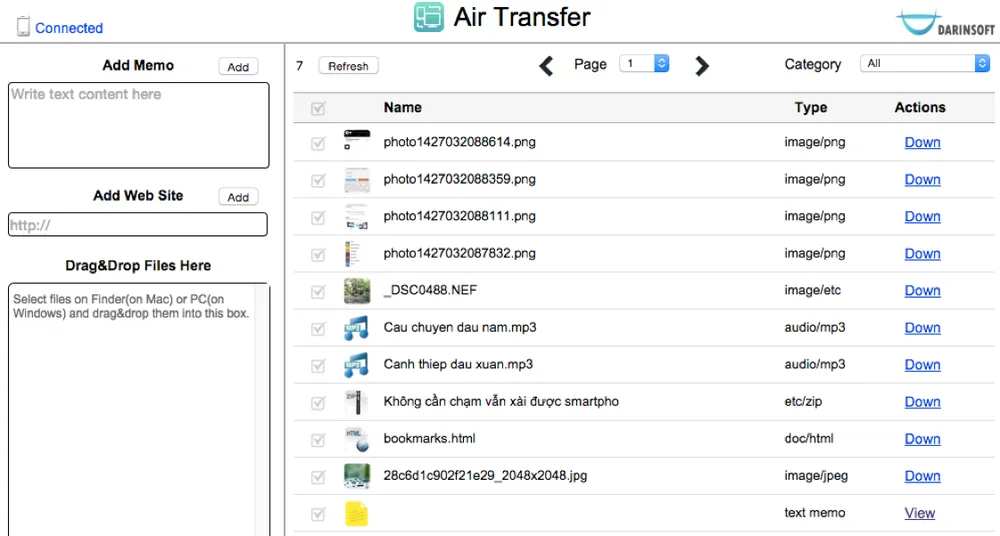Click thumbnail icon of photo1427032088614.png
1000x536 pixels.
357,140
